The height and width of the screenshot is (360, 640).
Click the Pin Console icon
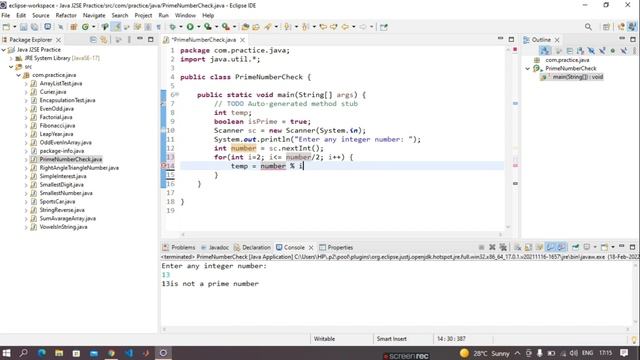pyautogui.click(x=576, y=247)
